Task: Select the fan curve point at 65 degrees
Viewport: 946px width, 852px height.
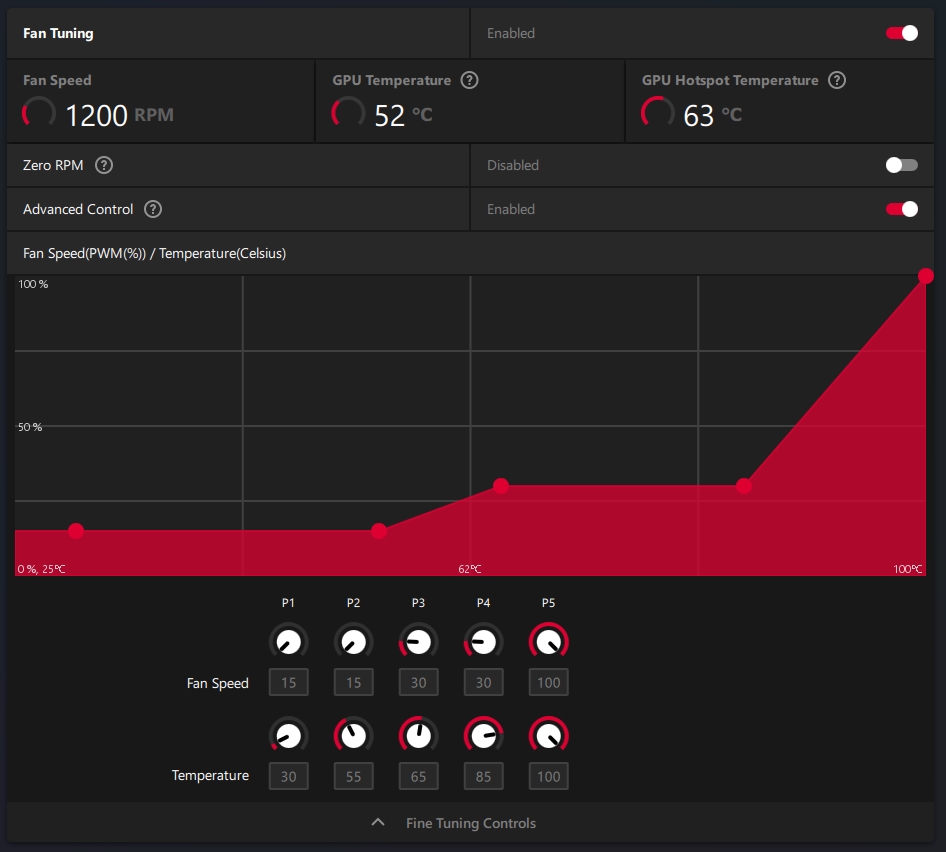Action: click(x=501, y=486)
